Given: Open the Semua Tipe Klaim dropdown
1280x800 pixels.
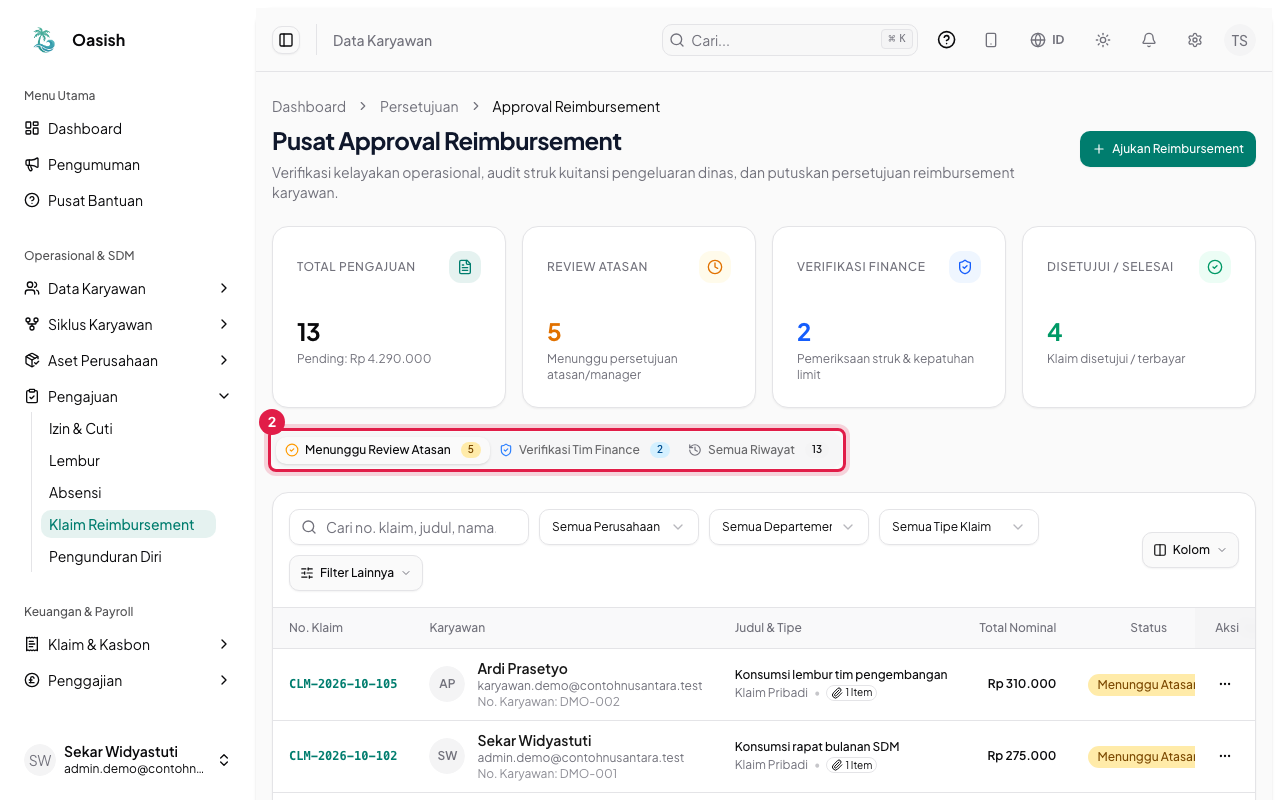Looking at the screenshot, I should click(958, 527).
